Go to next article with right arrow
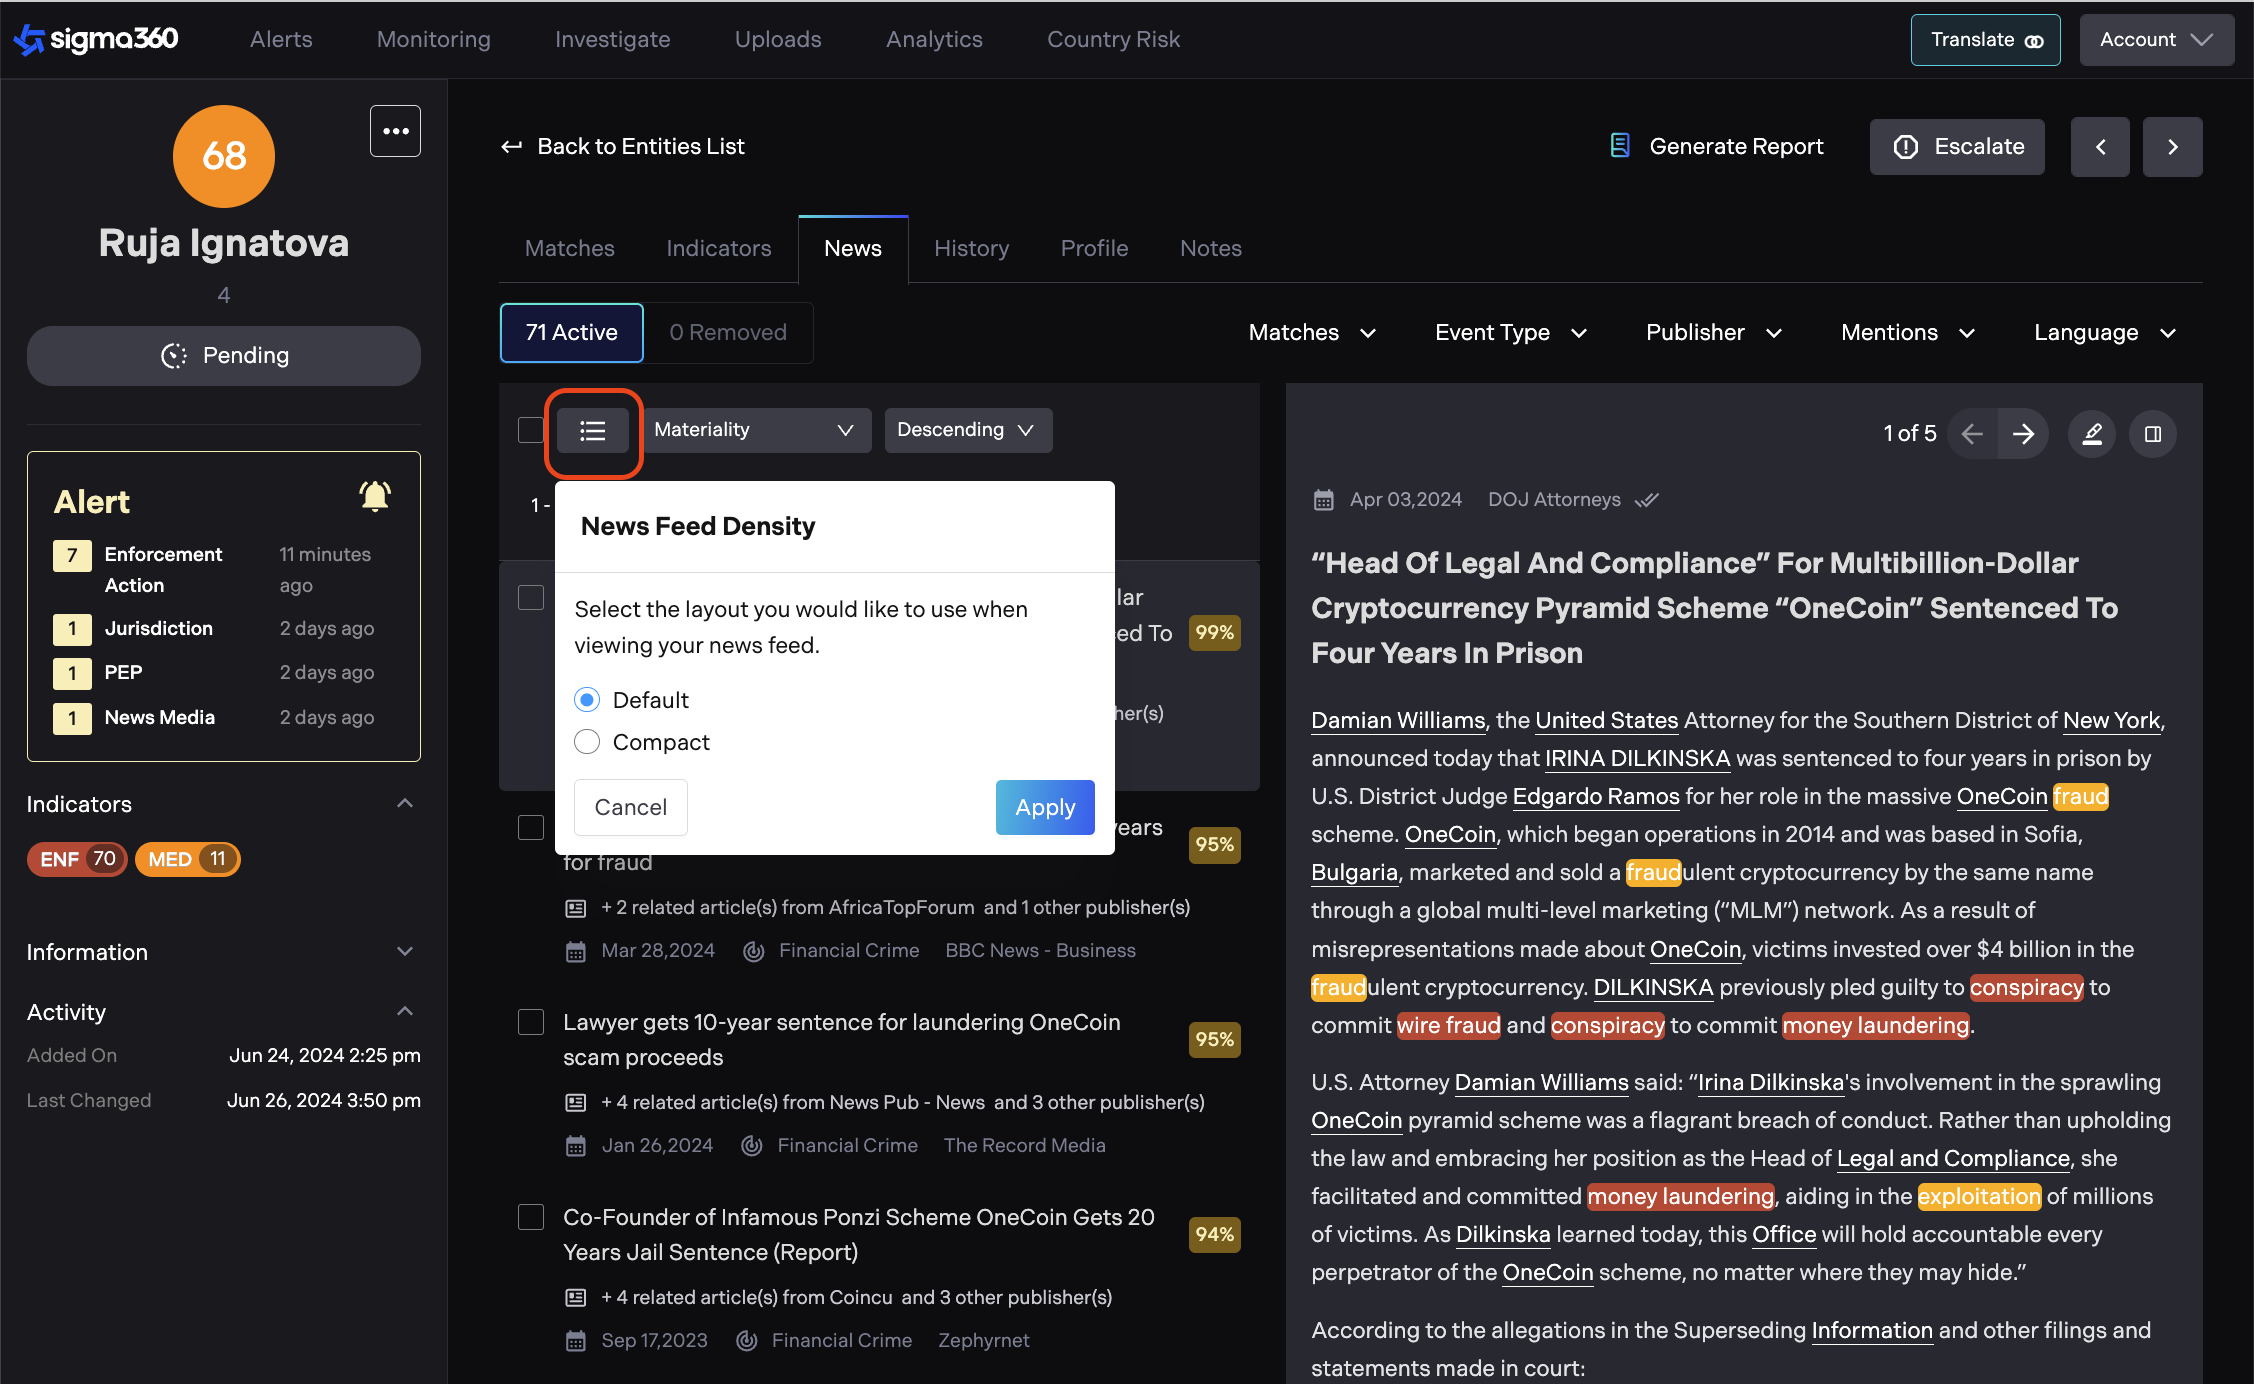This screenshot has height=1384, width=2254. tap(2023, 434)
